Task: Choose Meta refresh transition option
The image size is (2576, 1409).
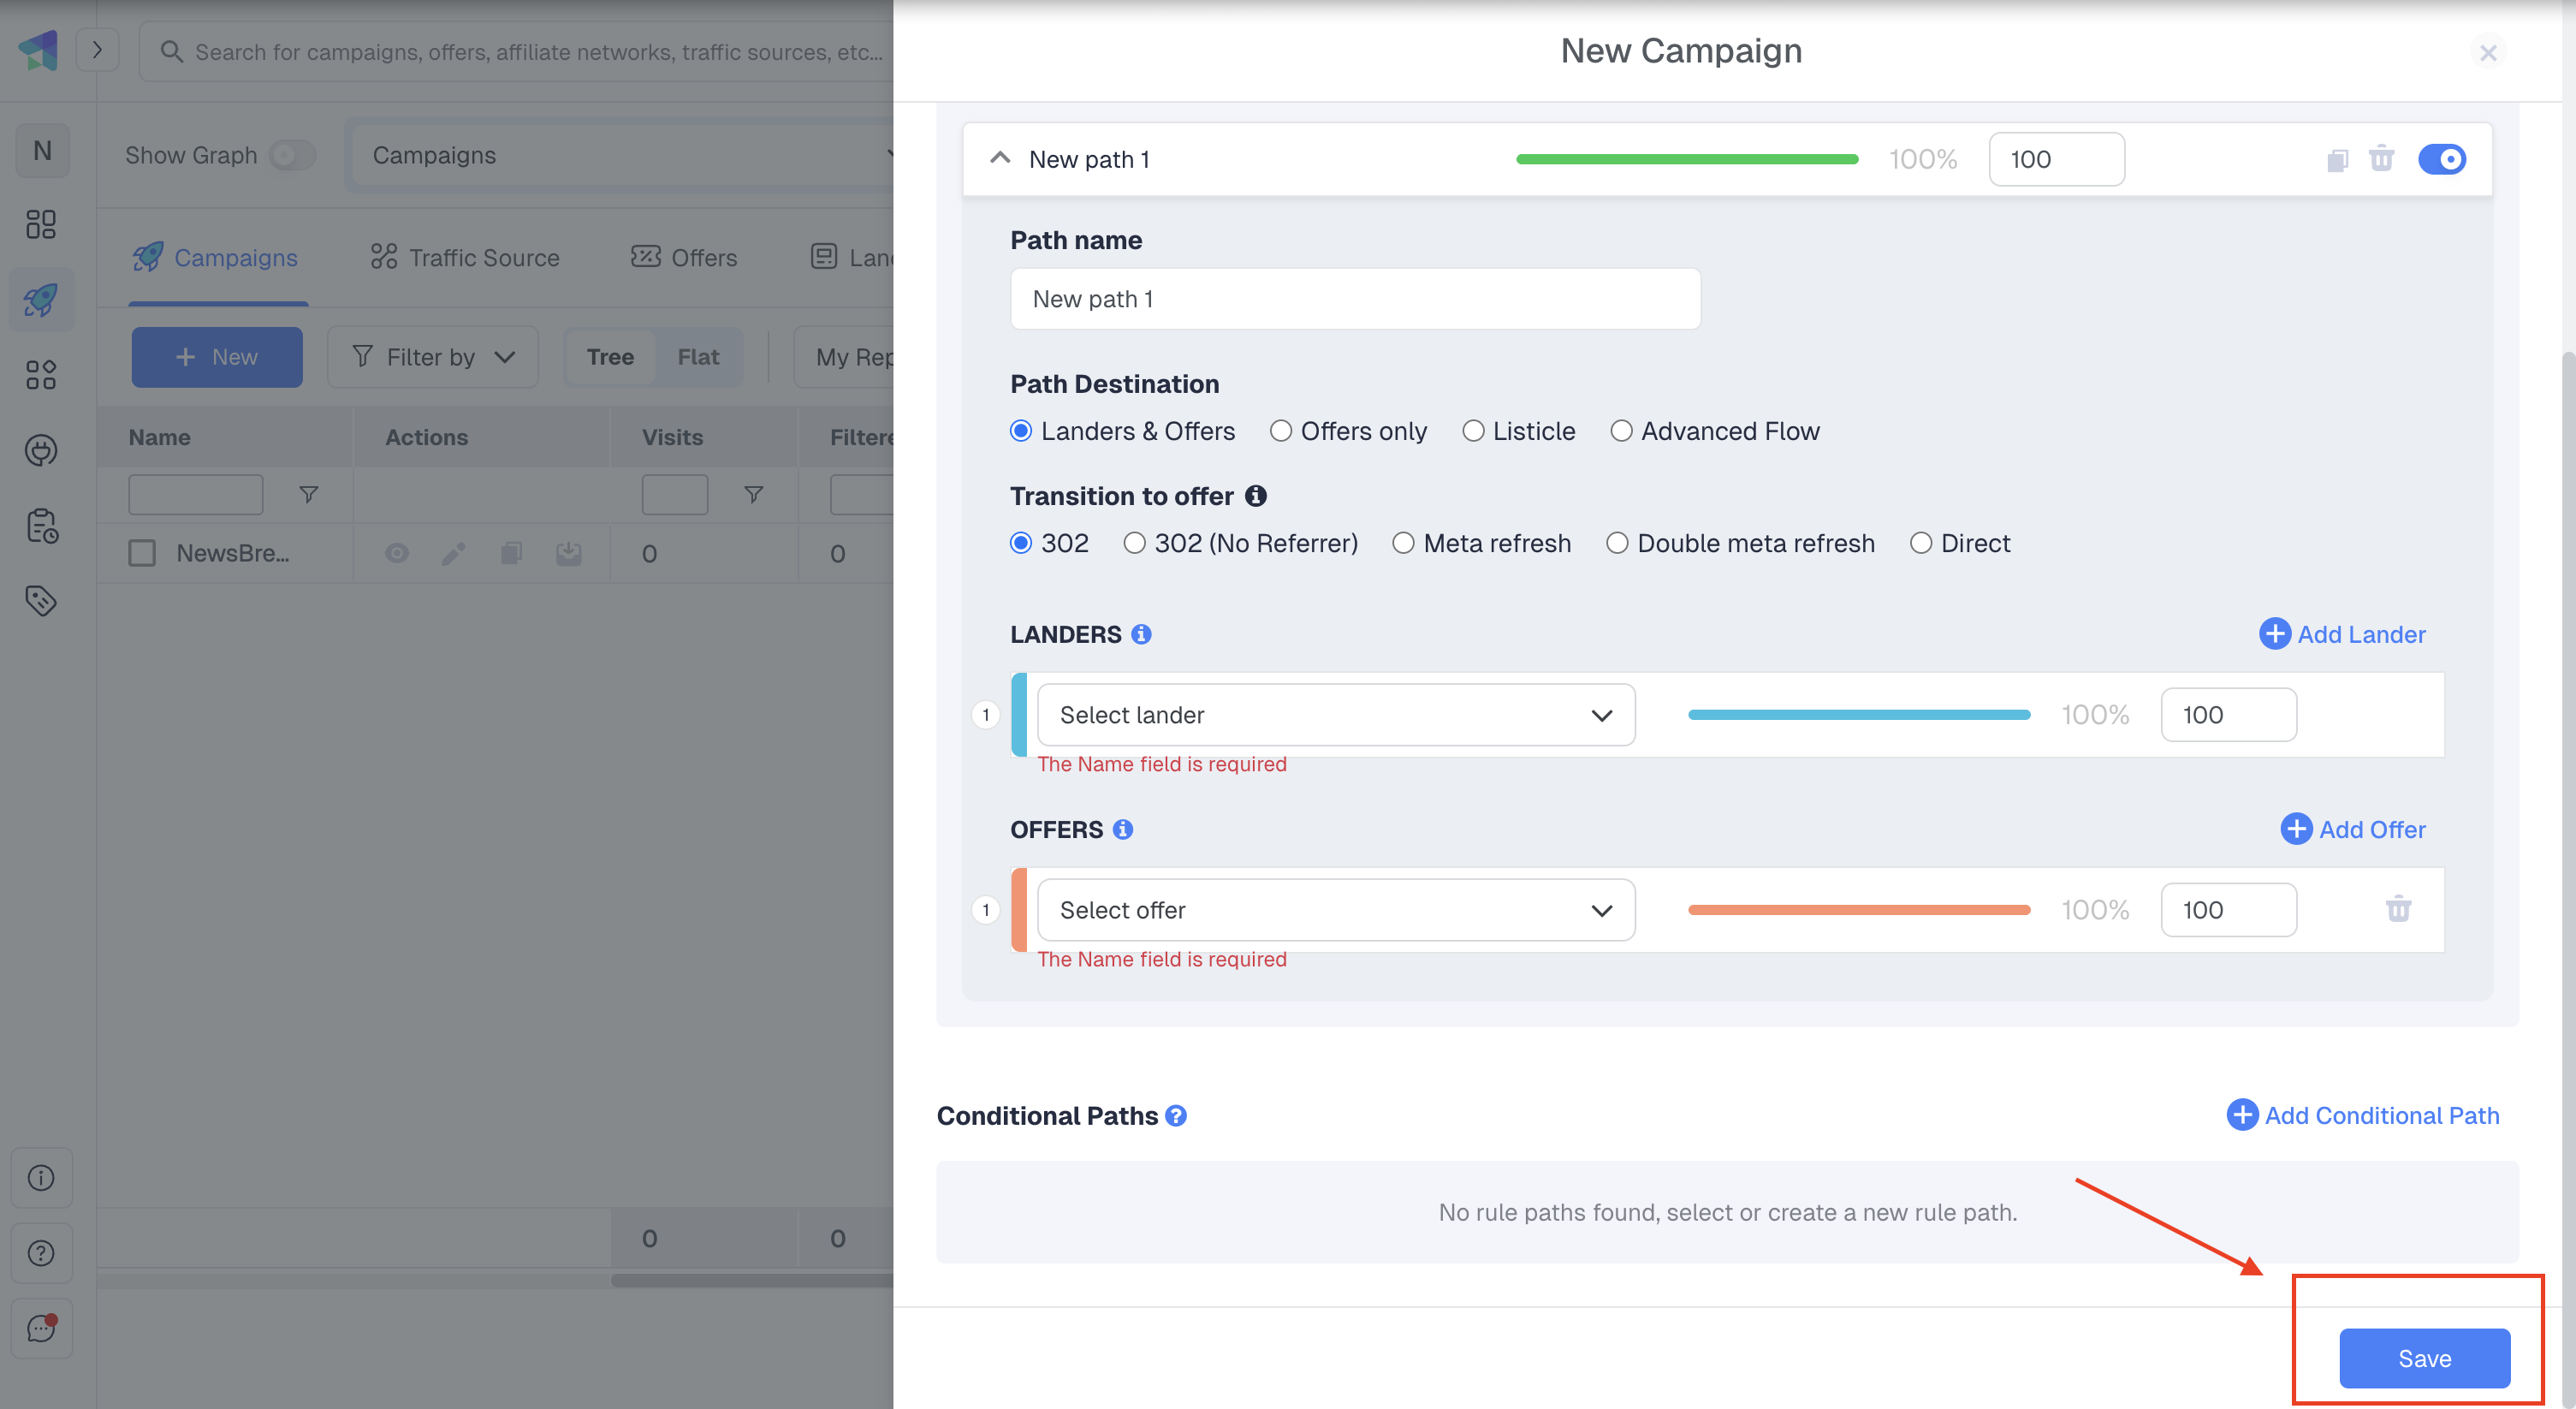Action: point(1403,543)
